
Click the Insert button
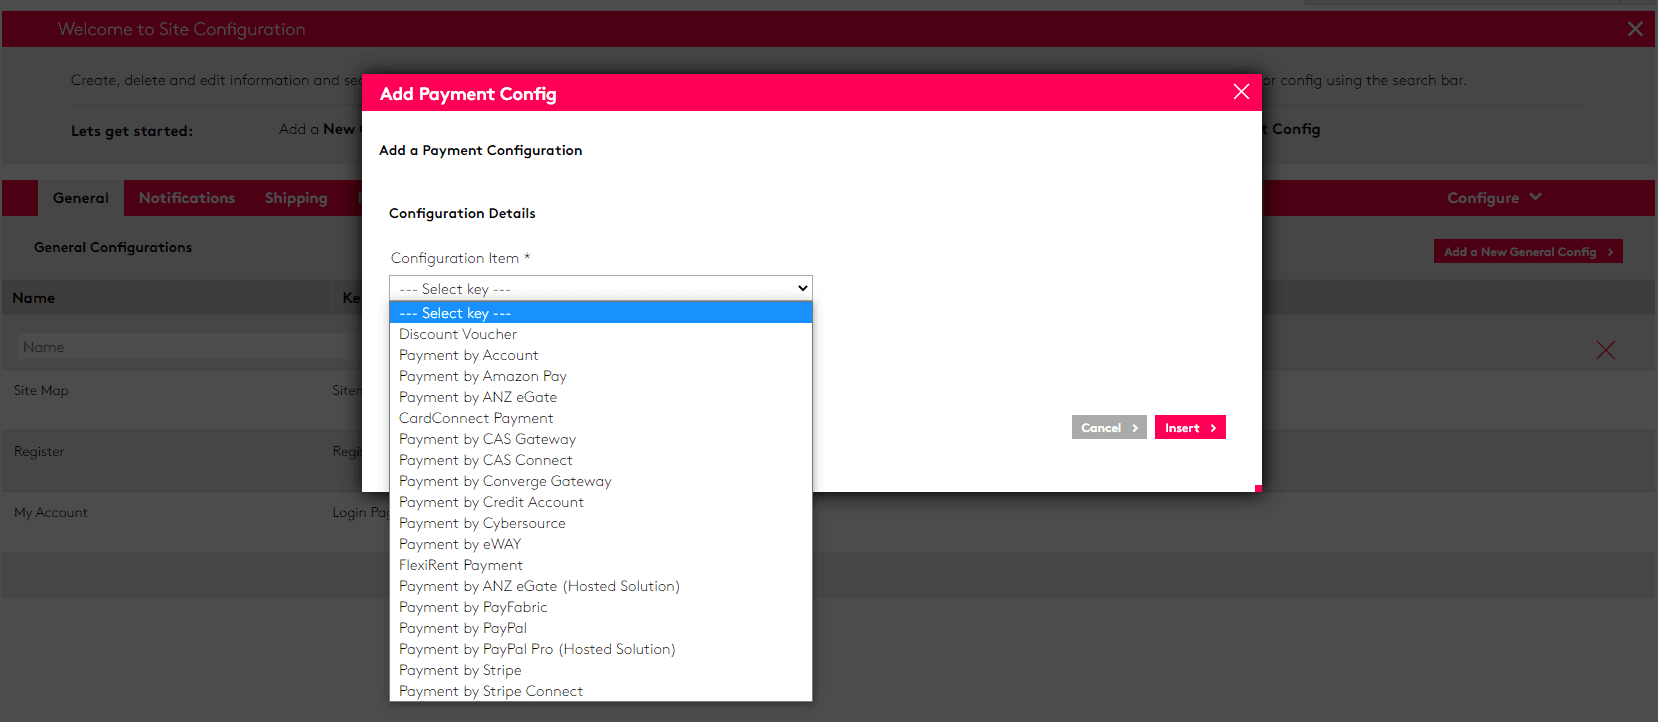point(1190,427)
